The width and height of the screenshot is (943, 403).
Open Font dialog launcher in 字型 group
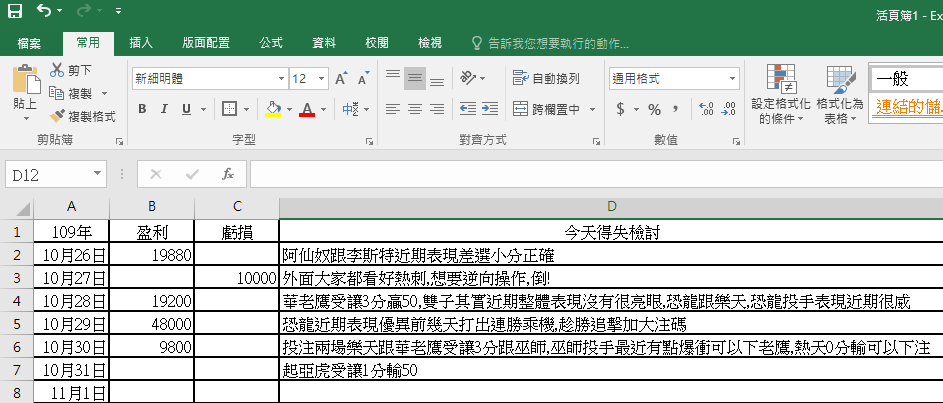[369, 141]
